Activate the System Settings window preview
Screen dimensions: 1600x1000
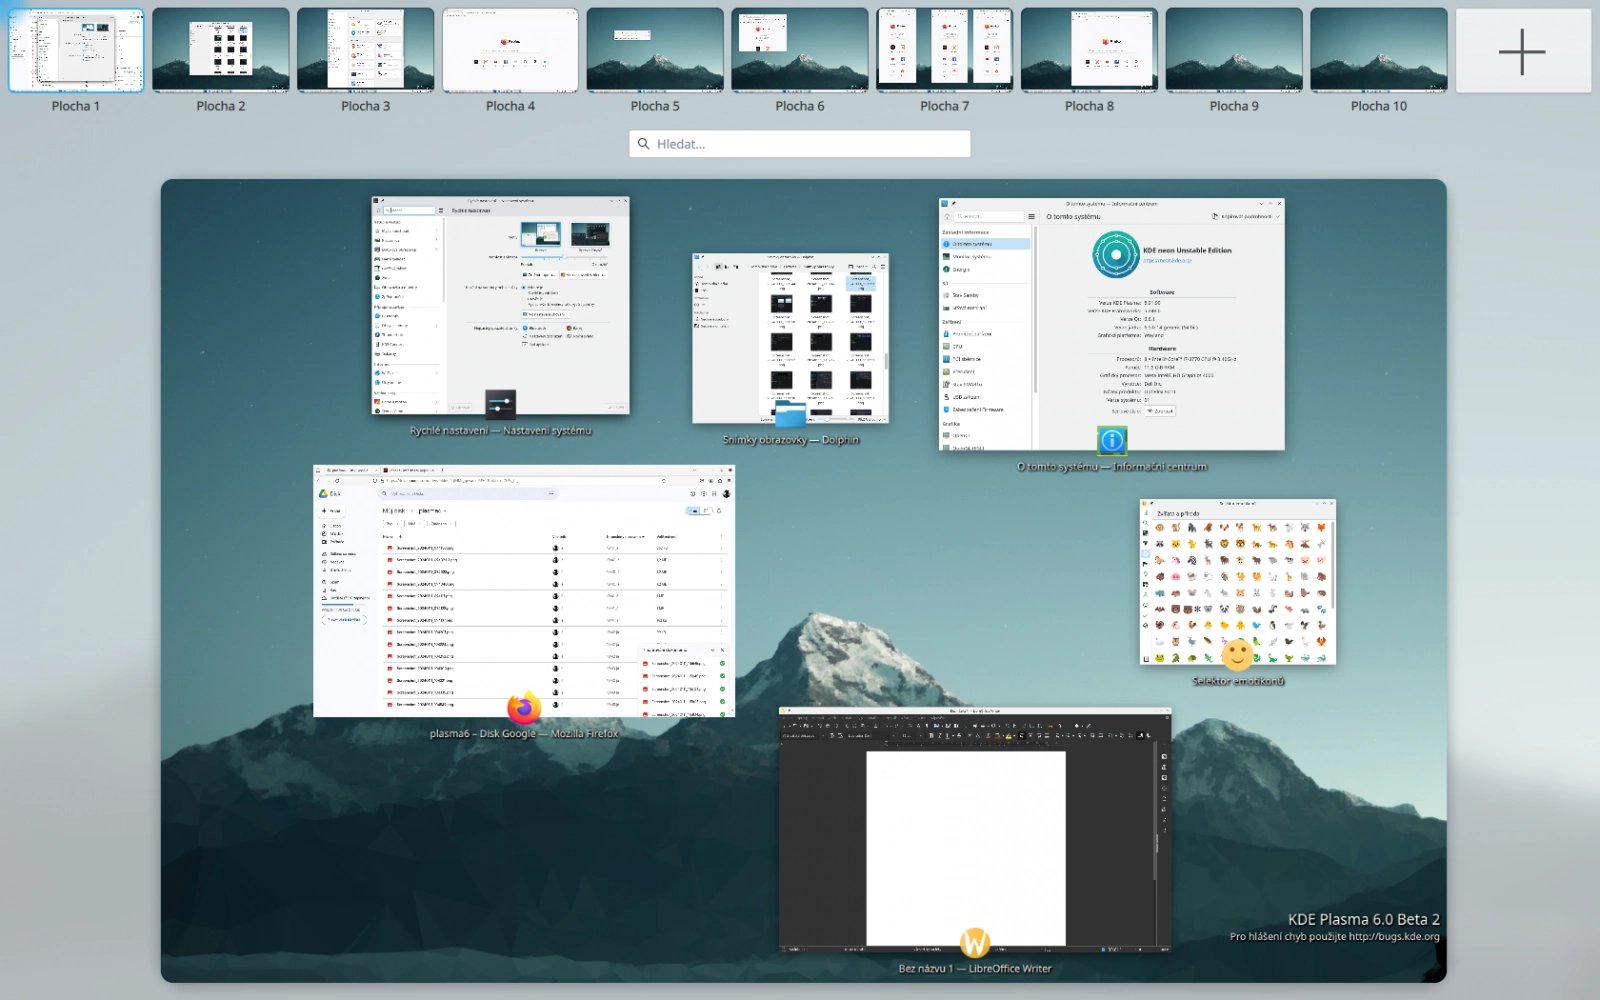(501, 305)
